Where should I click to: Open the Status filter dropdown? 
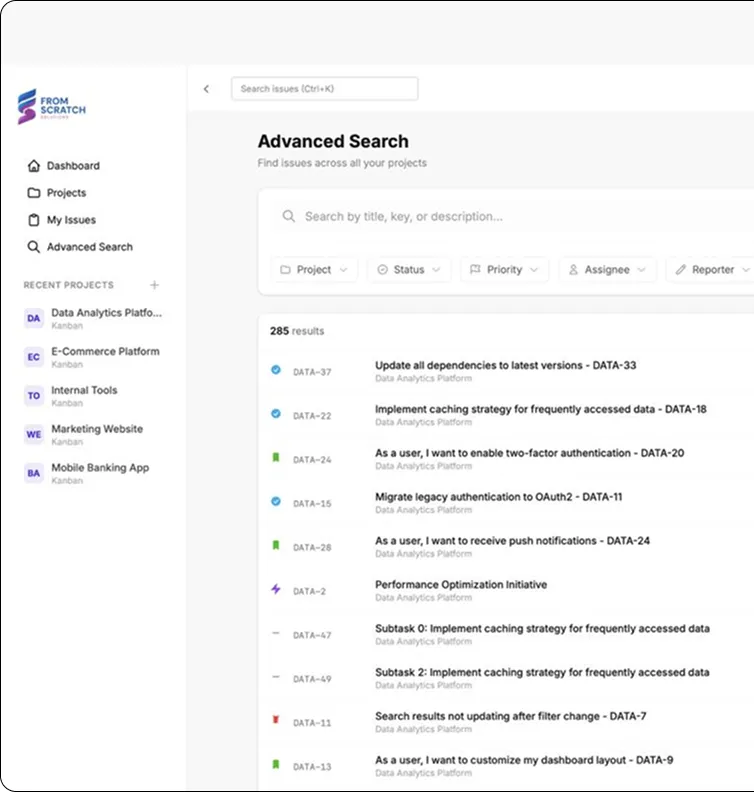click(409, 270)
